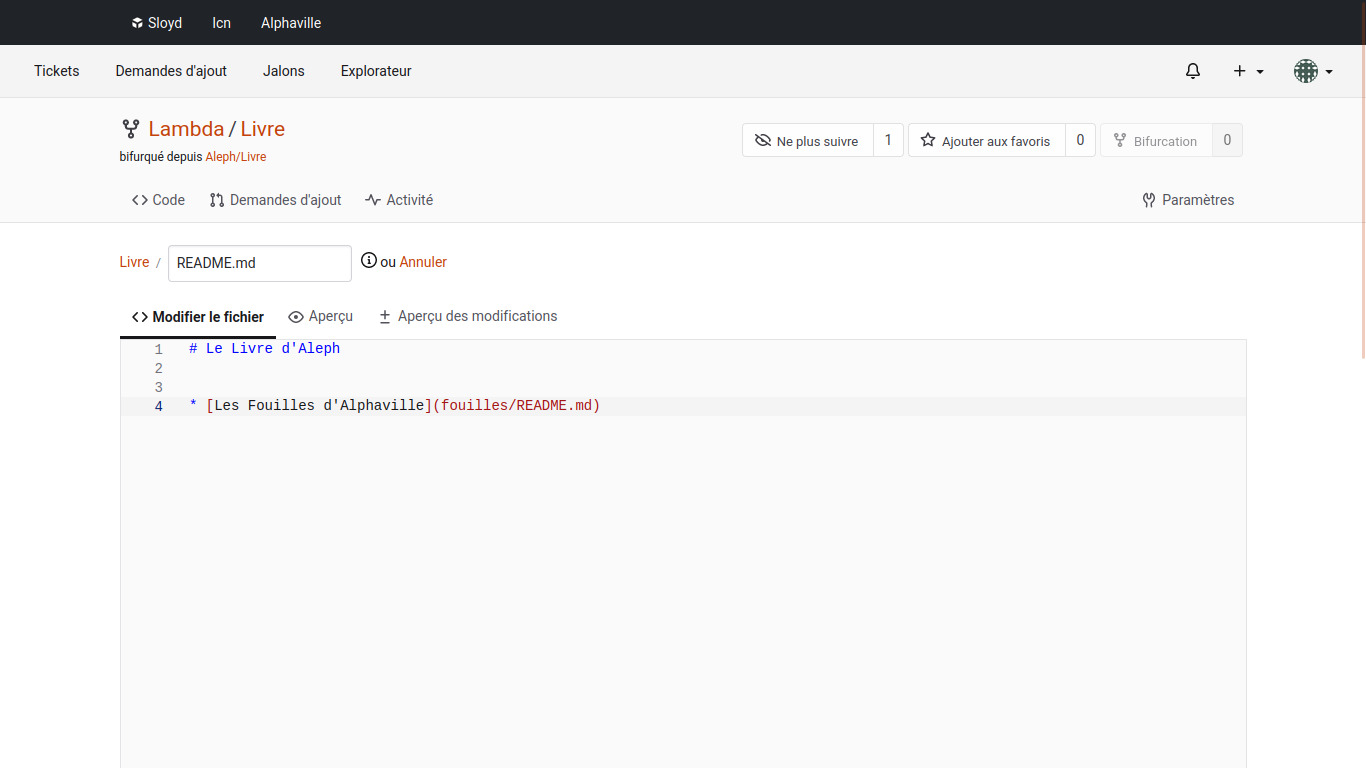Click the fork repository icon beside Lambda
Viewport: 1366px width, 768px height.
[130, 129]
